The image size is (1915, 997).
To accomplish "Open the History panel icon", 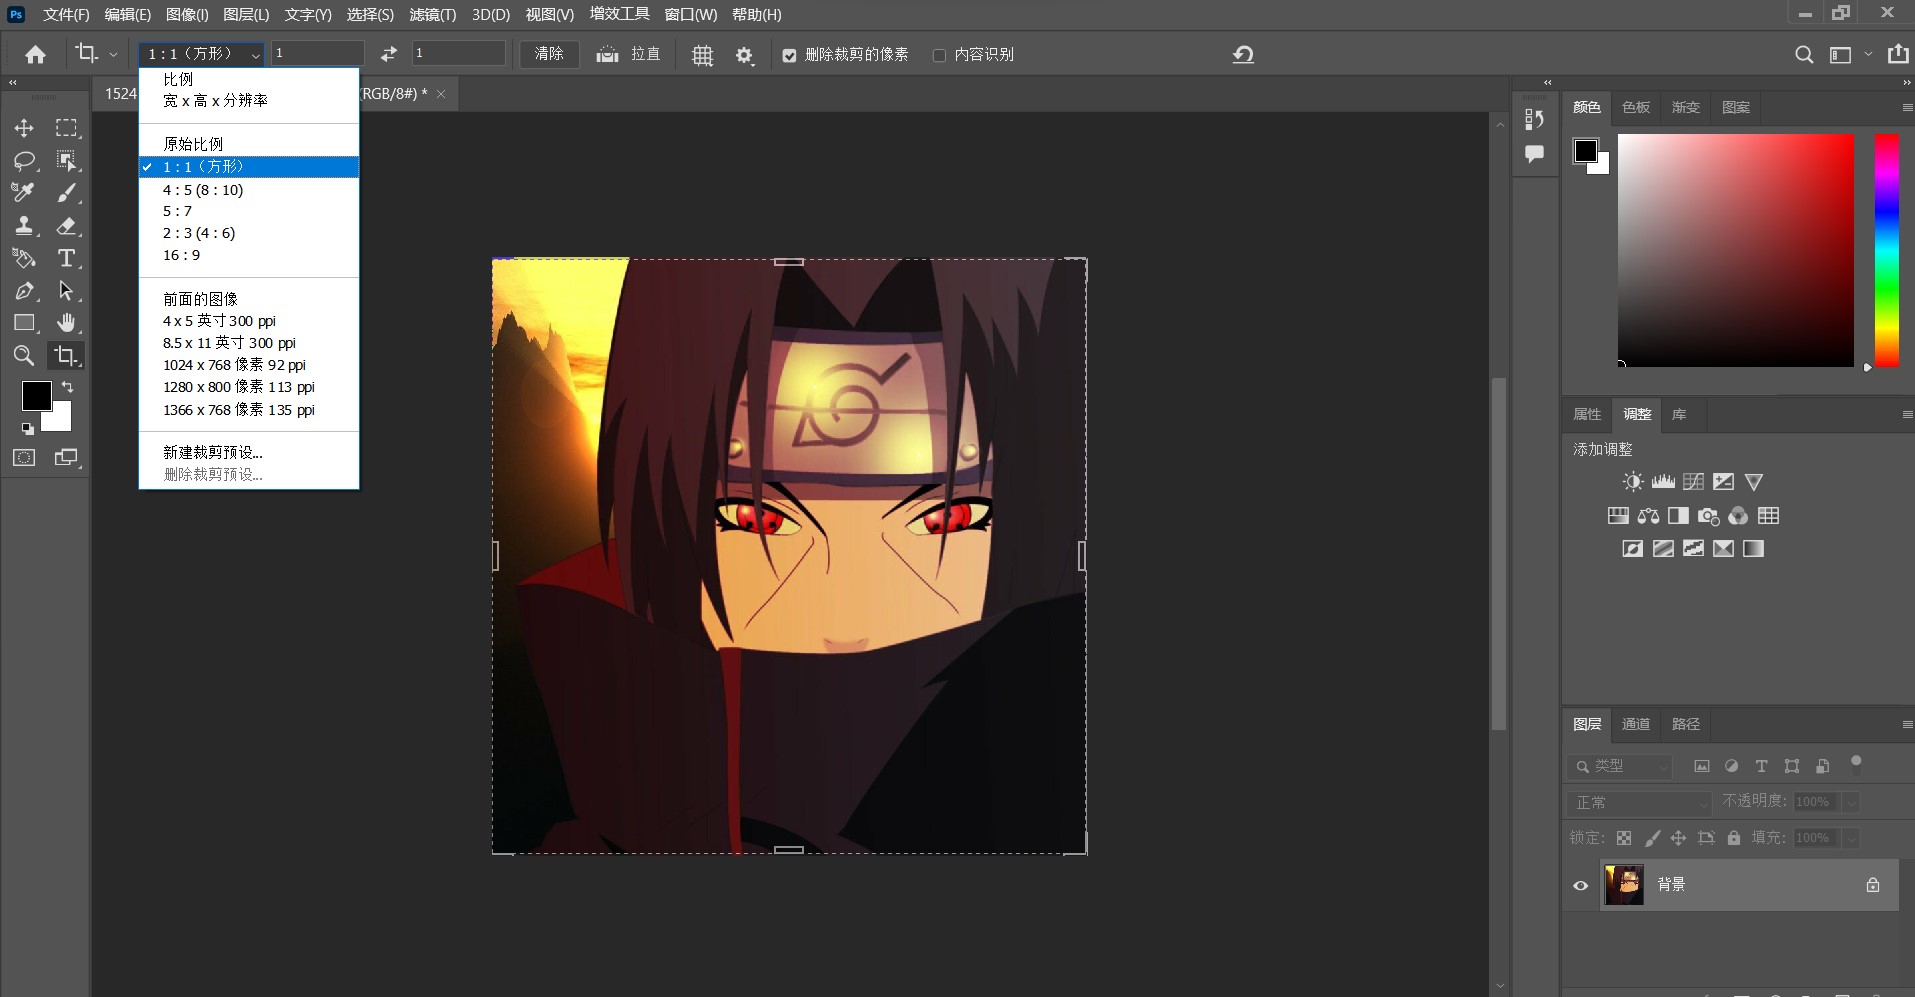I will [x=1534, y=119].
